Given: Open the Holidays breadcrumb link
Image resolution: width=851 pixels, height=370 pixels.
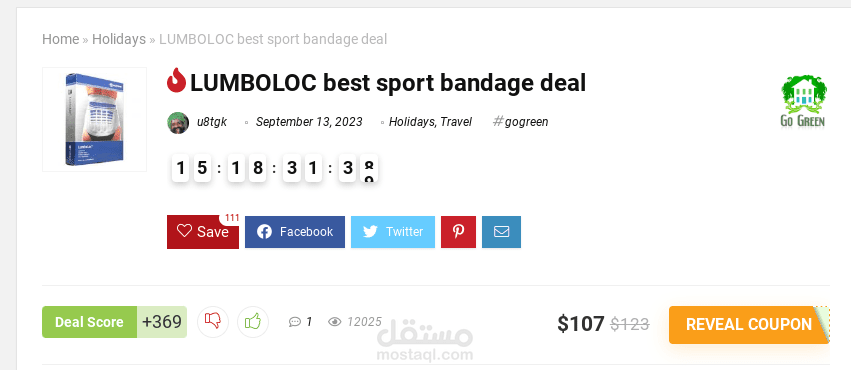Looking at the screenshot, I should pyautogui.click(x=119, y=39).
